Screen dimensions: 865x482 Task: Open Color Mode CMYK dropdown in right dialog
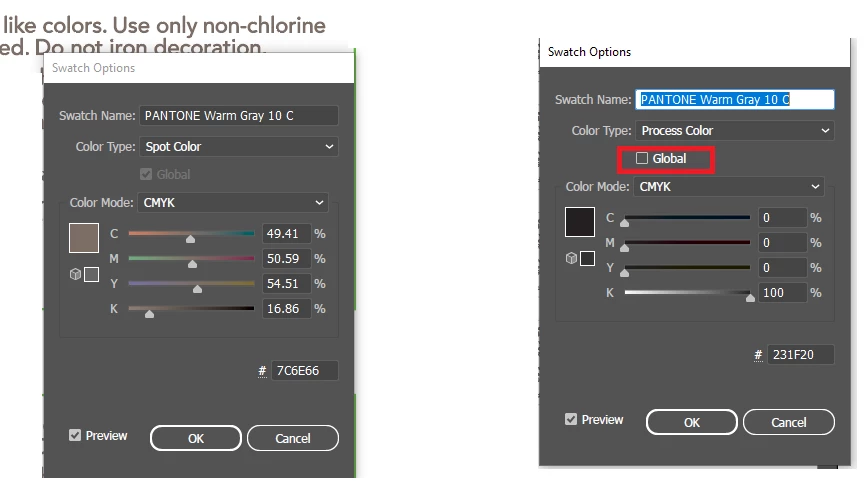(x=729, y=186)
